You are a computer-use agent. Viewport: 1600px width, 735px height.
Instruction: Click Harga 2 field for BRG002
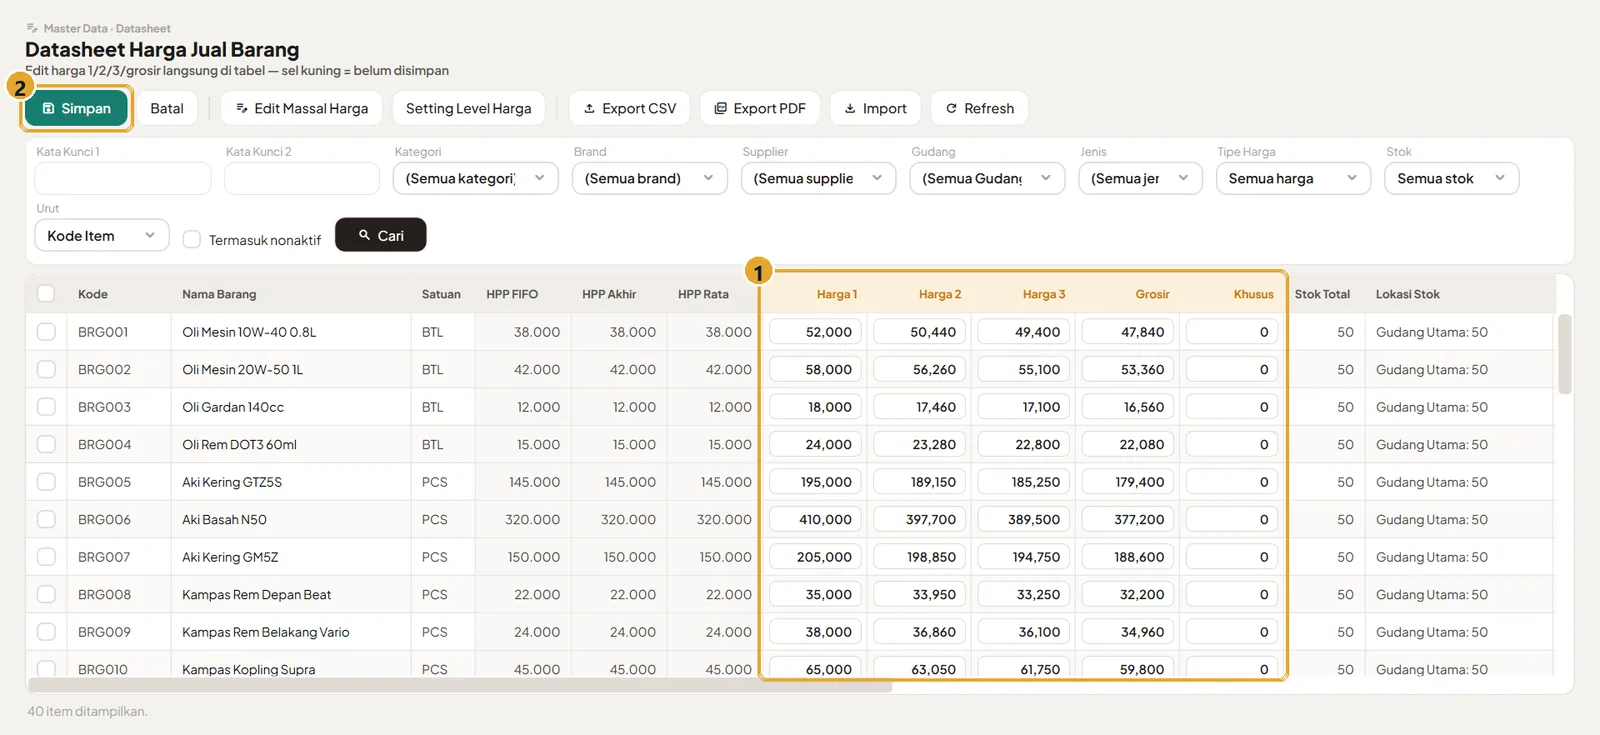[x=921, y=369]
